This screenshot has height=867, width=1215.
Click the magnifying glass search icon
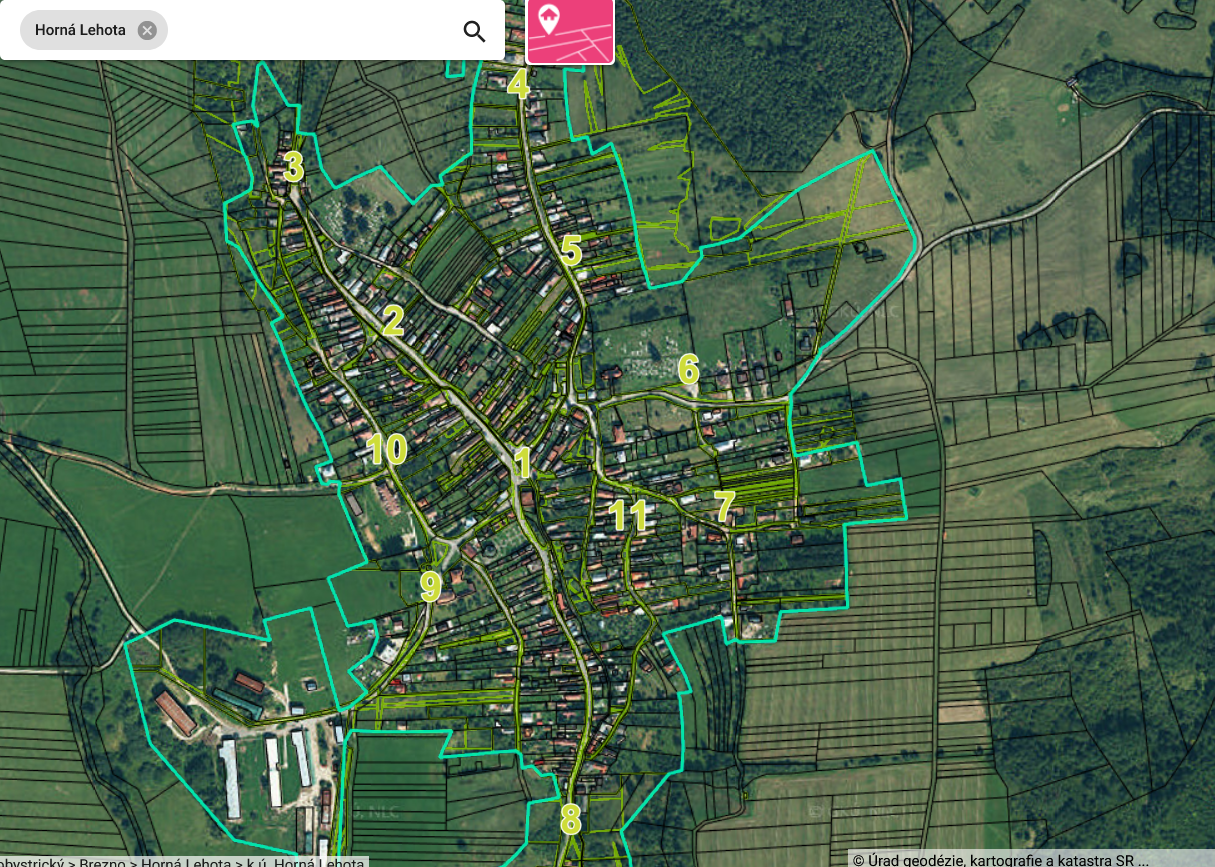(474, 31)
